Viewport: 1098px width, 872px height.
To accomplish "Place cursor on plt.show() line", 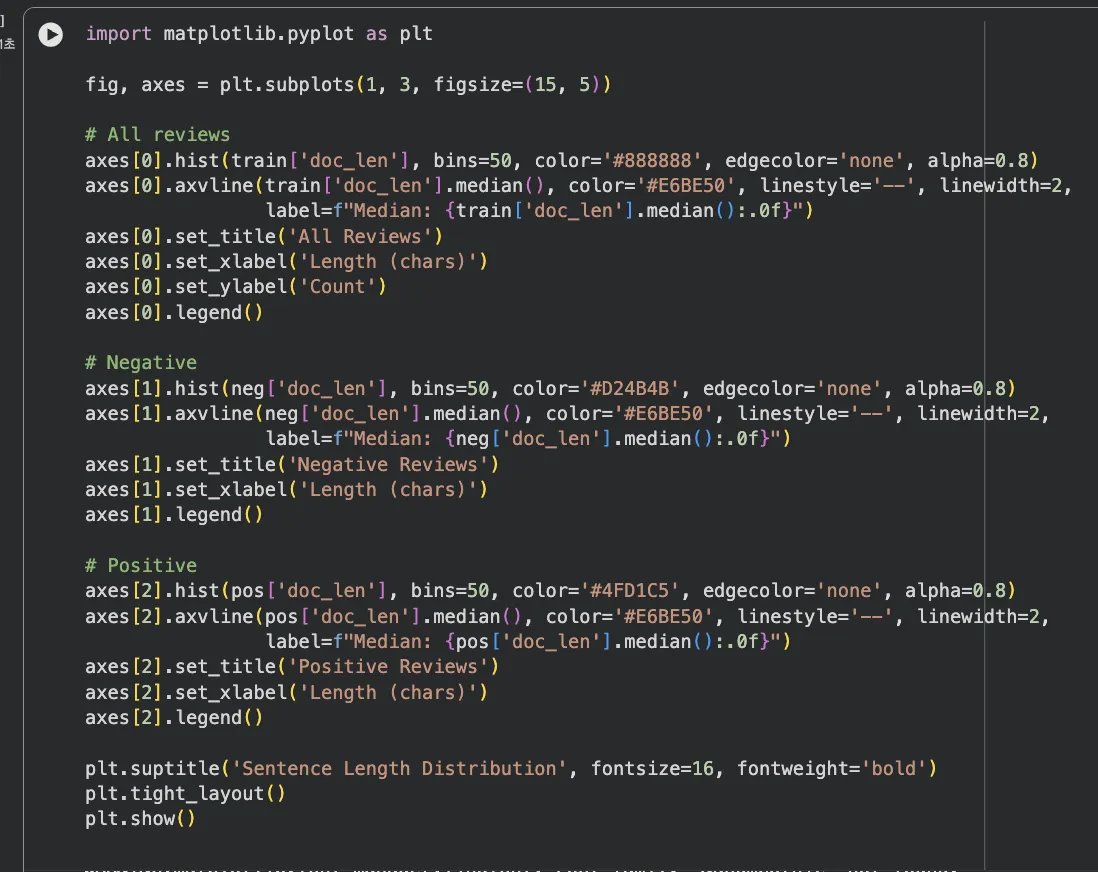I will click(x=140, y=819).
